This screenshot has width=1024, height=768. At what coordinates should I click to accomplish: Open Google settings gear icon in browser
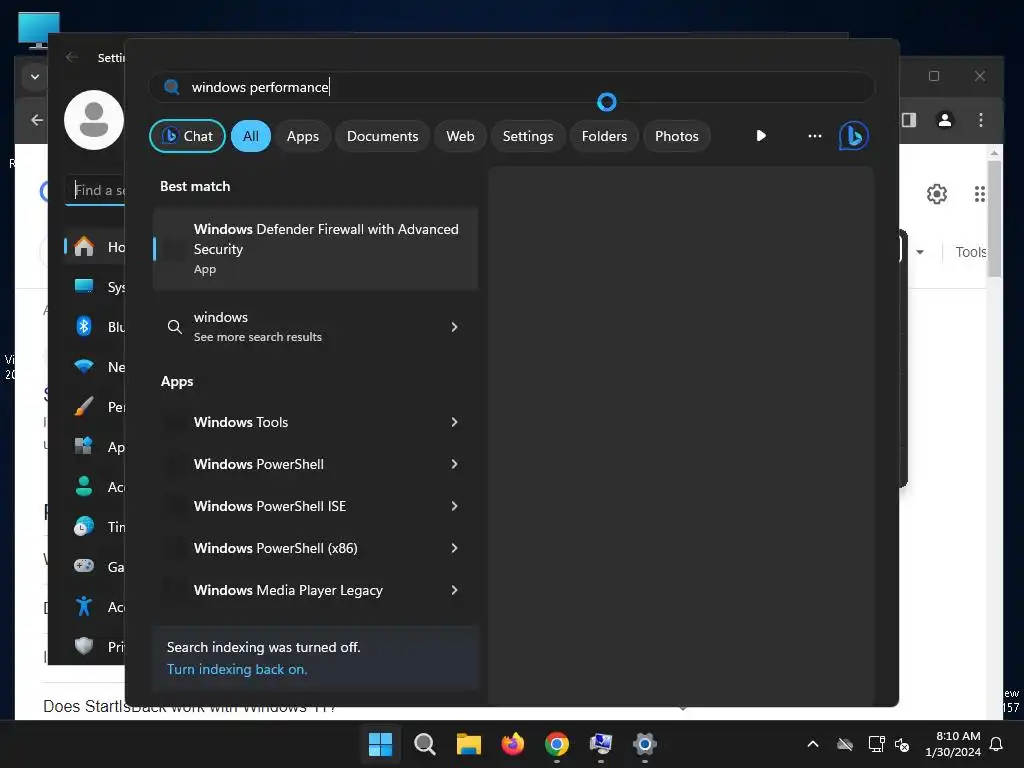936,194
